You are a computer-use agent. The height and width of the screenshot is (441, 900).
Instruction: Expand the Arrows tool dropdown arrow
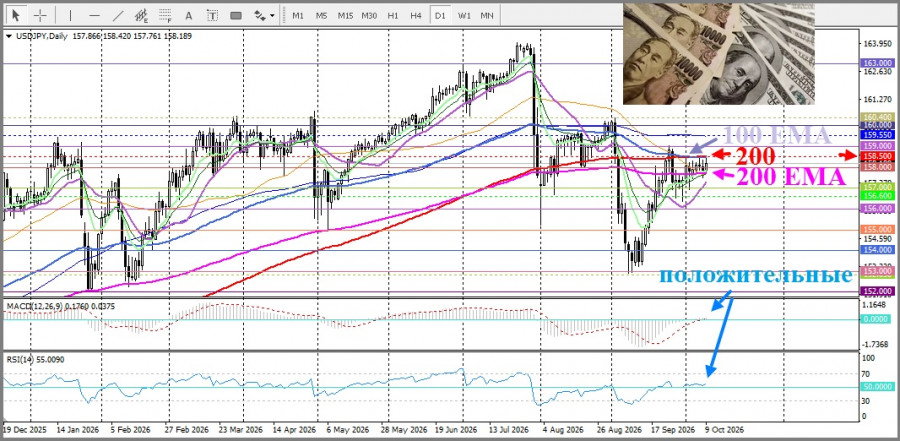click(x=272, y=16)
